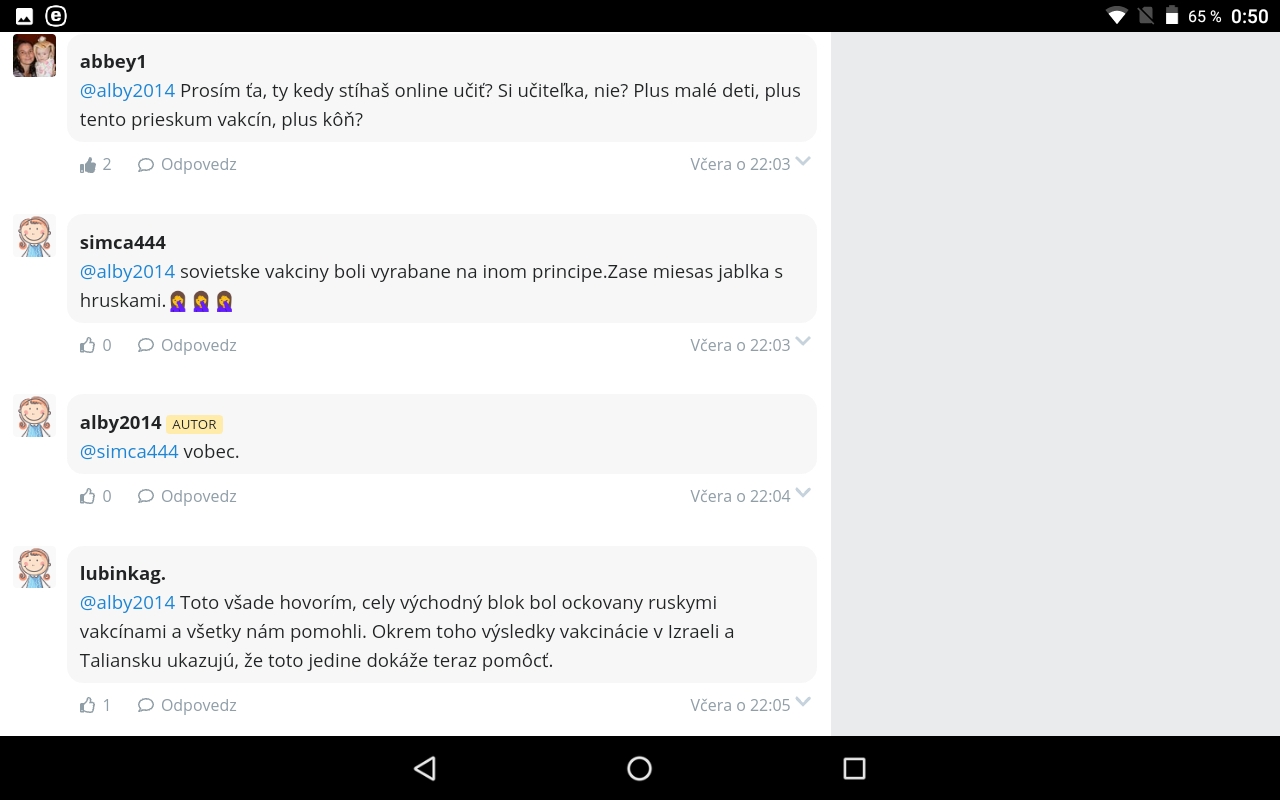Screen dimensions: 1280x800
Task: Tap the speech bubble icon under abbey1's comment
Action: click(x=146, y=165)
